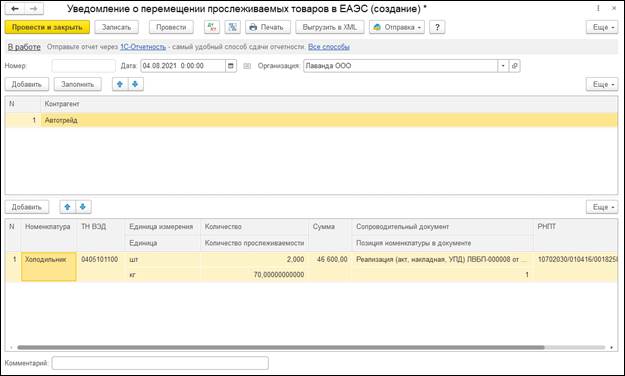Close the document form with X
Viewport: 625px width, 376px height.
click(614, 8)
